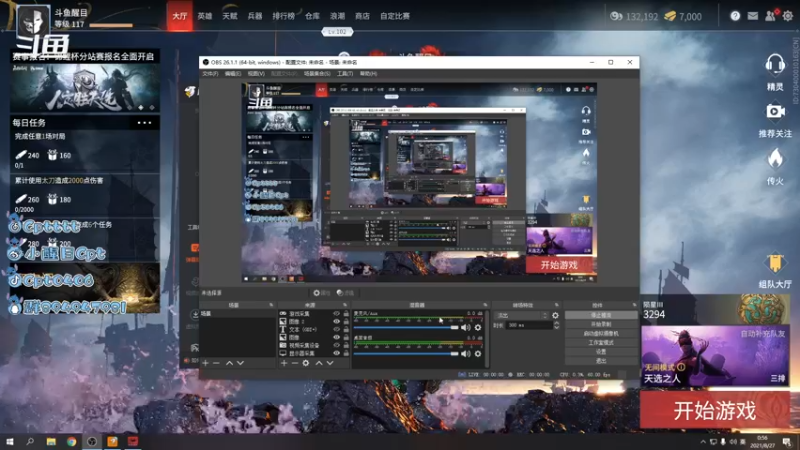Open the 推荐关注 camera icon
This screenshot has height=450, width=800.
pyautogui.click(x=774, y=111)
